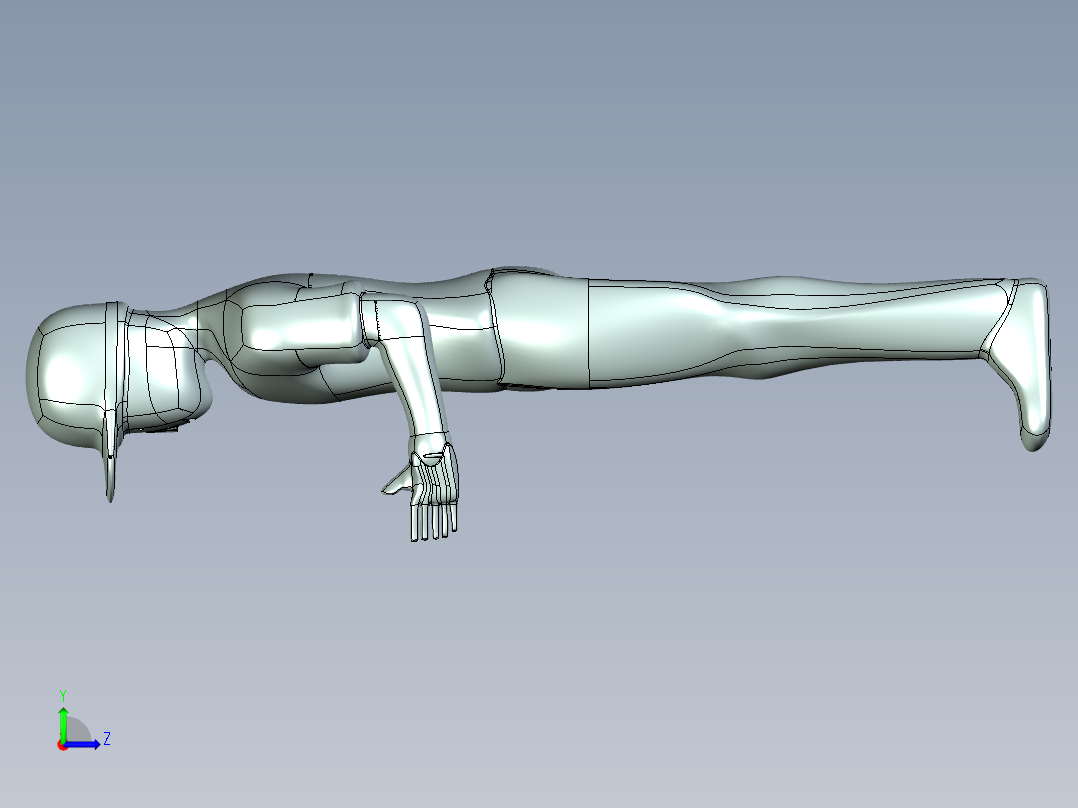Click the Y label above the triad
This screenshot has width=1078, height=808.
tap(62, 694)
